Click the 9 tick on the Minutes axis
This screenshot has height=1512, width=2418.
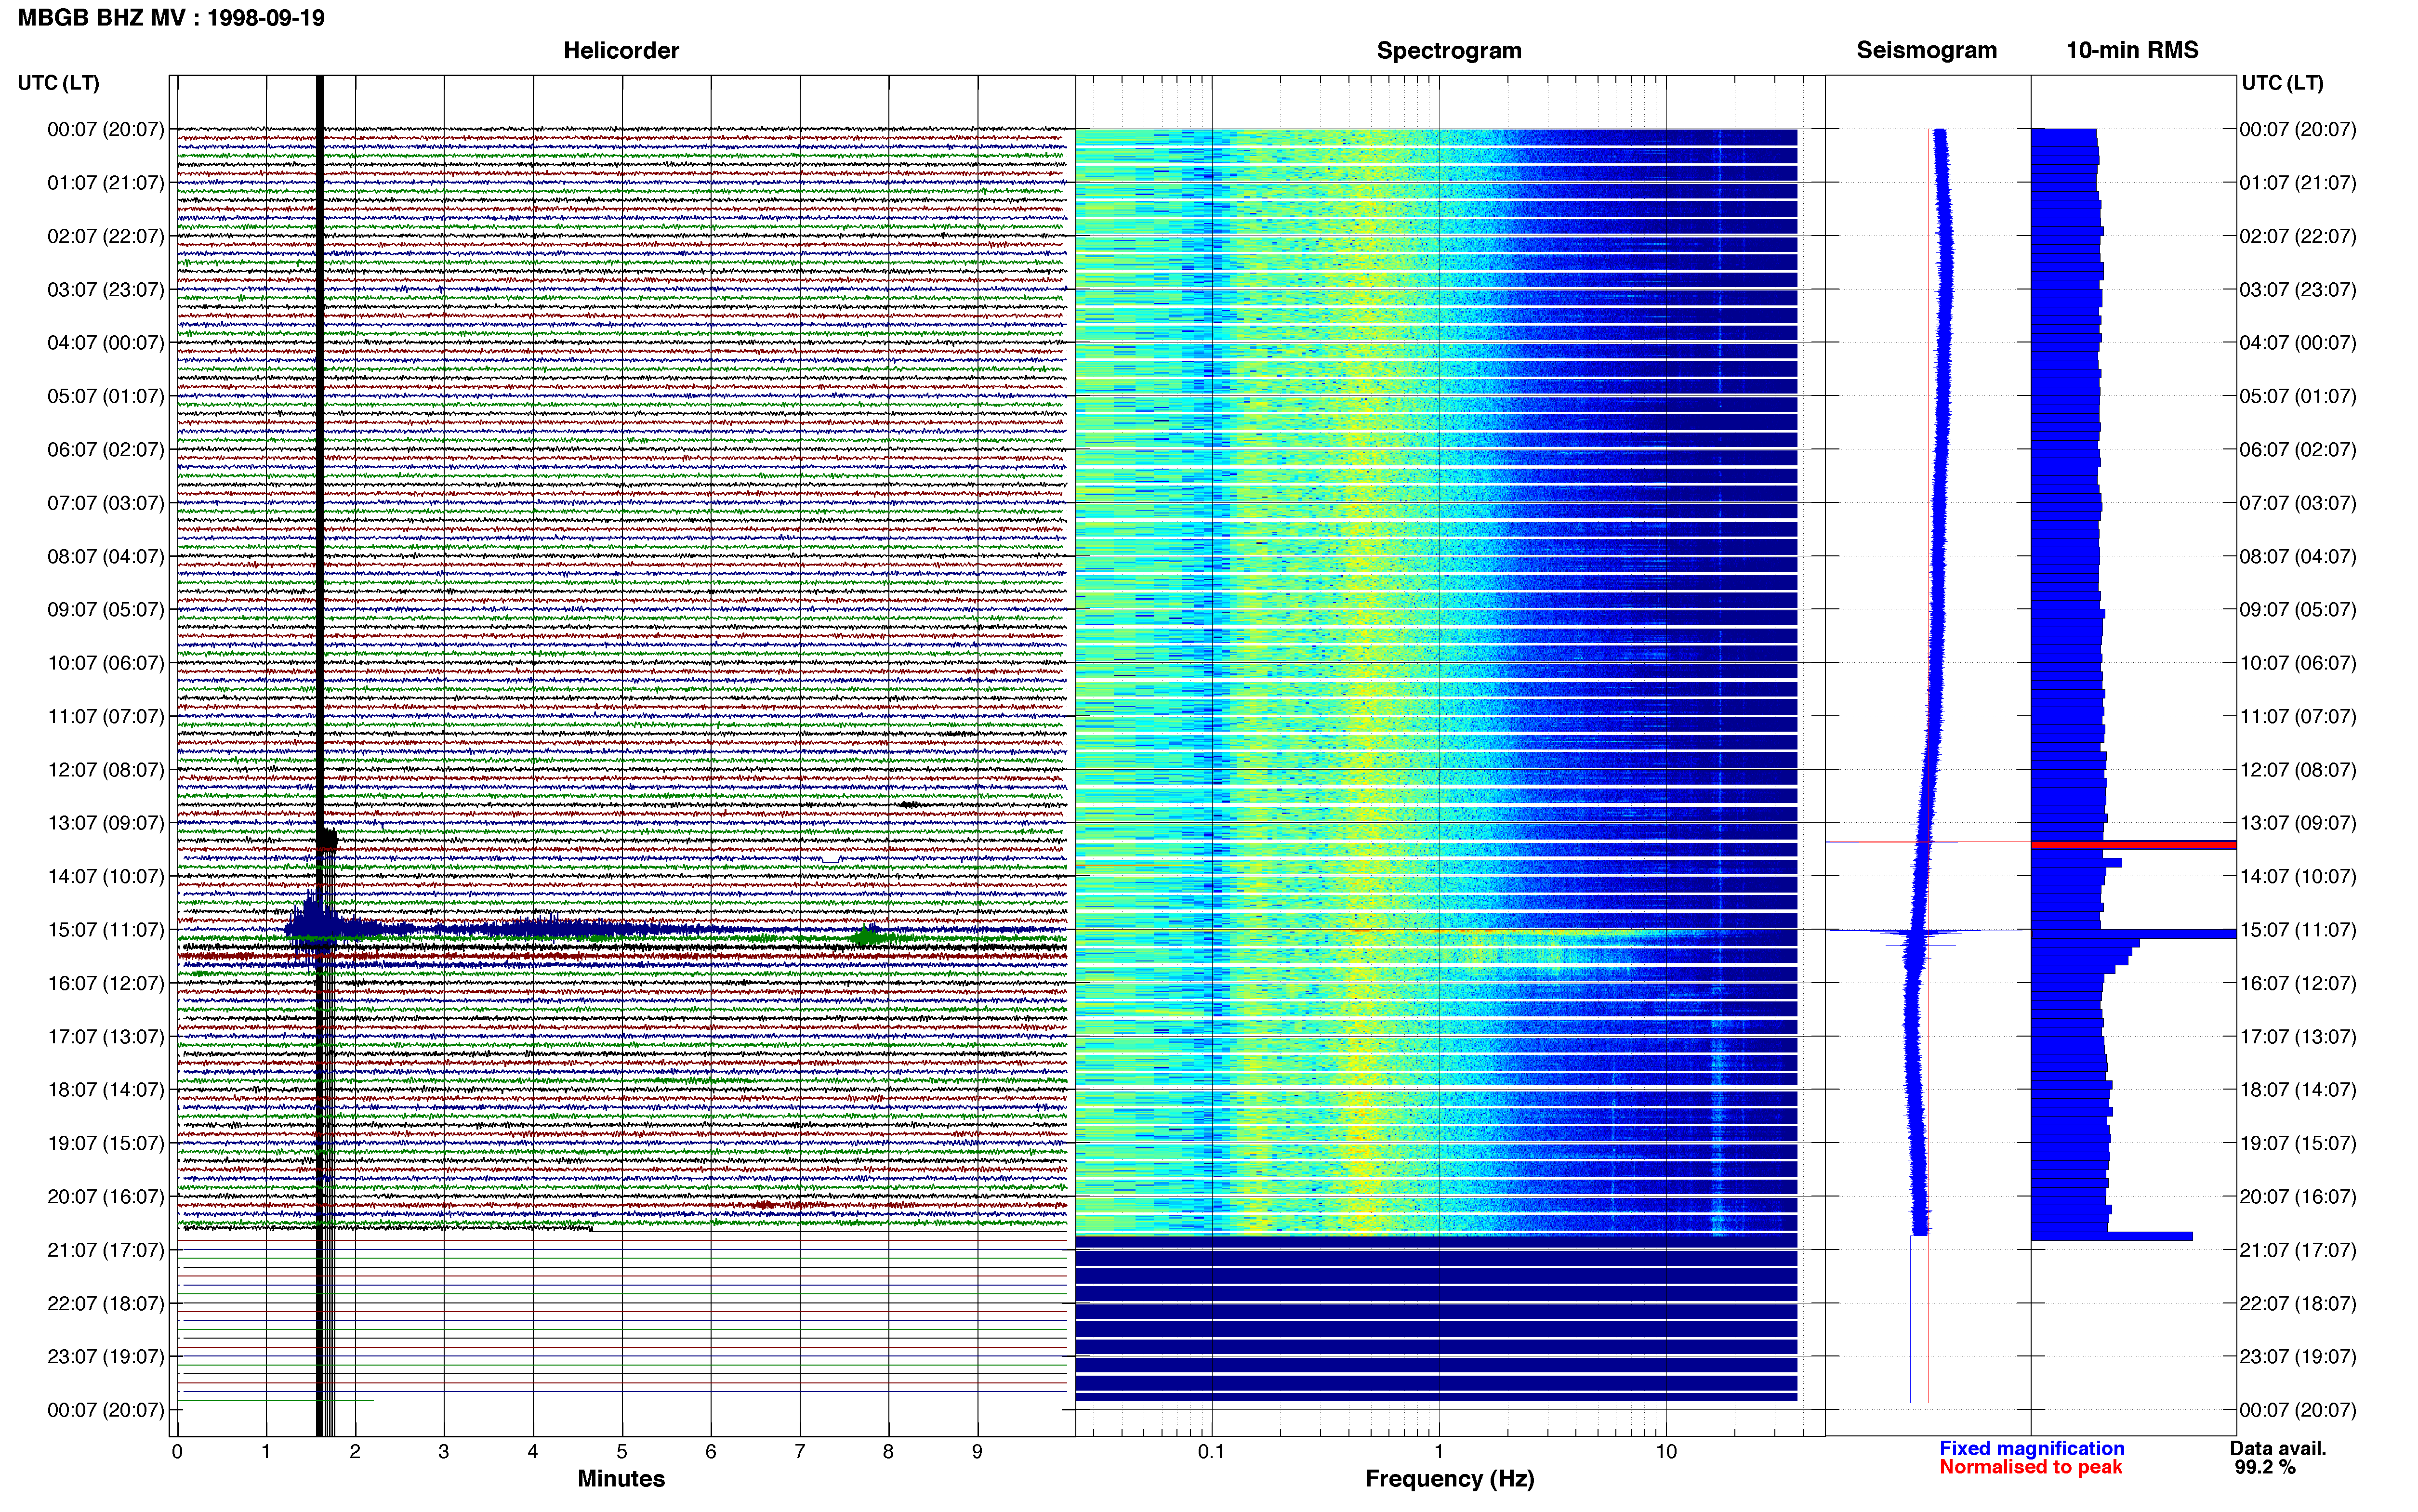[x=977, y=1452]
